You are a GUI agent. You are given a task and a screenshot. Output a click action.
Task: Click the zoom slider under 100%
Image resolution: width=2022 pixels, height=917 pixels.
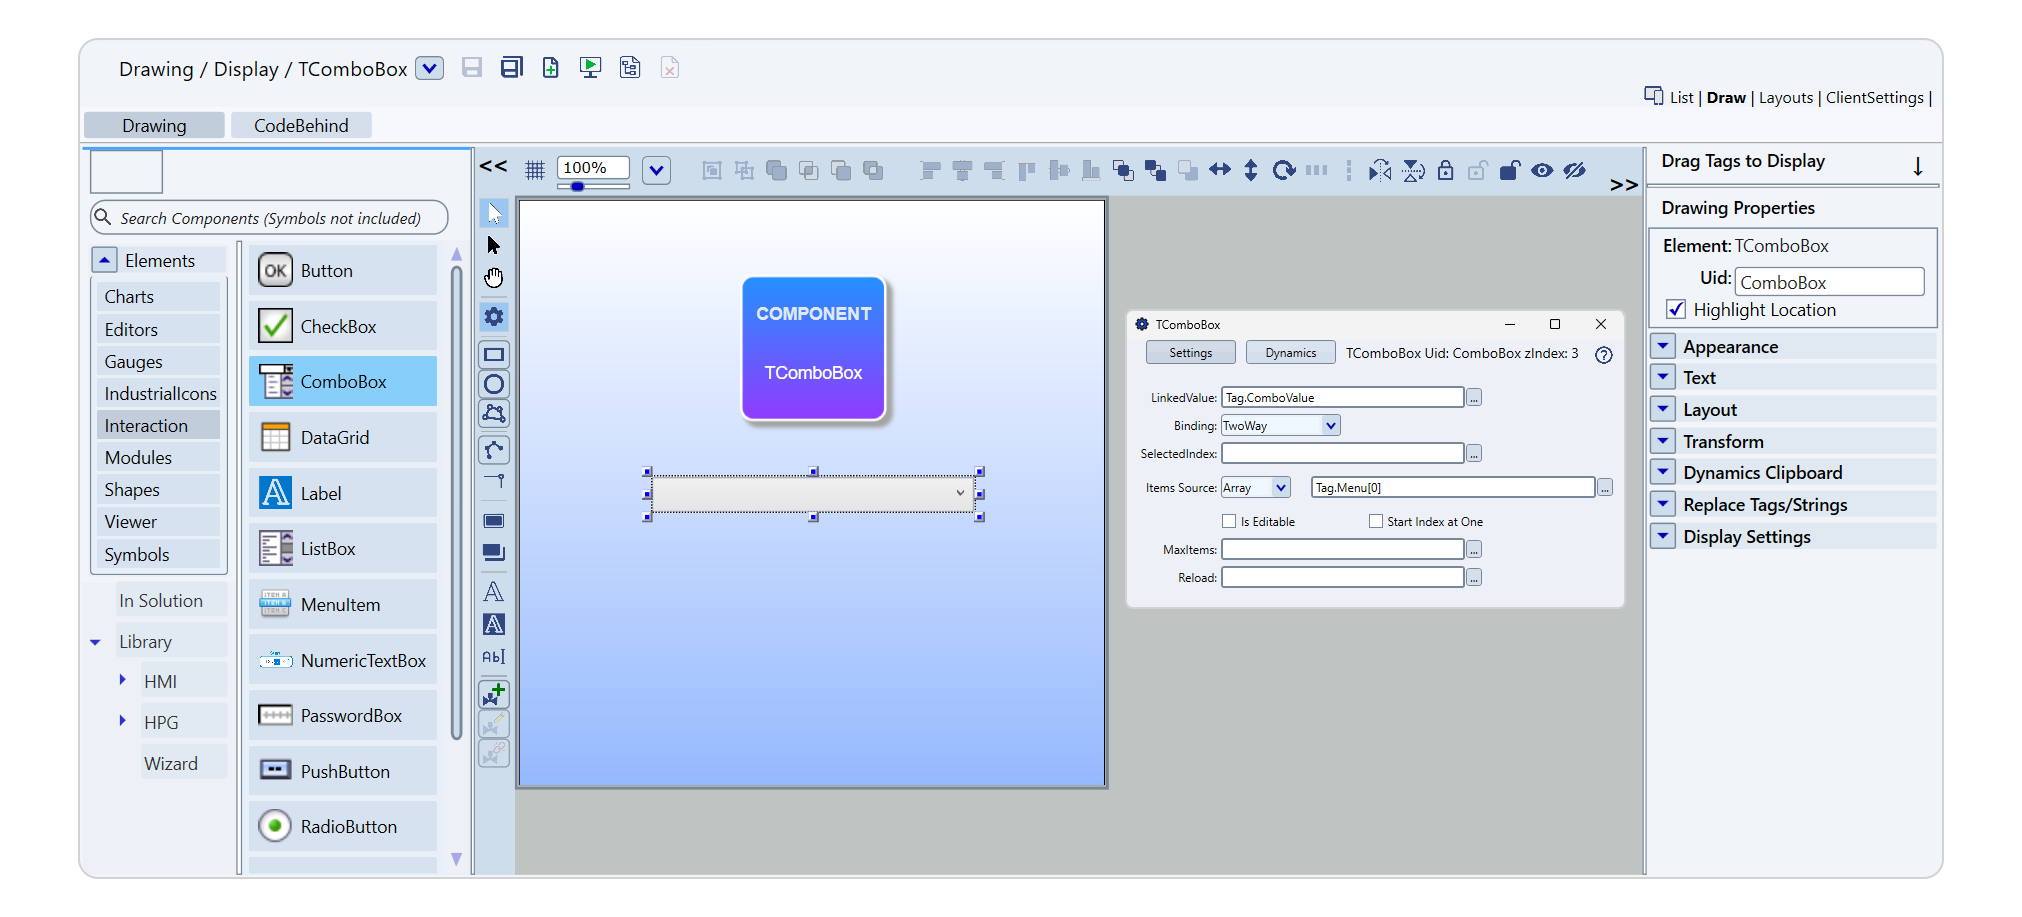point(578,187)
